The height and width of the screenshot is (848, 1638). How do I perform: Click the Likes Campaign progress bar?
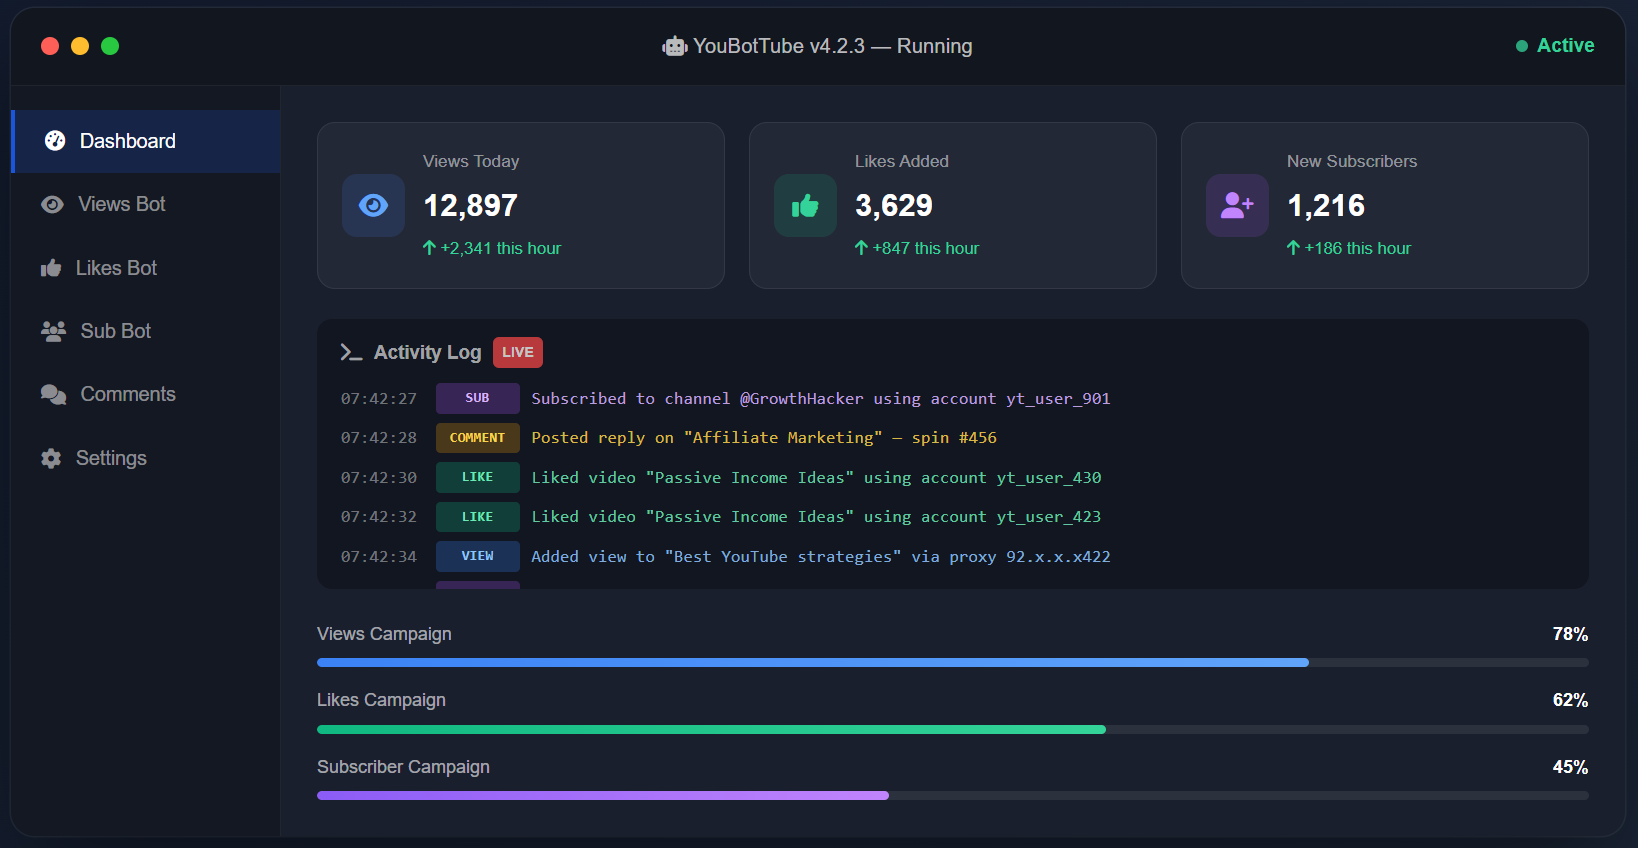(x=953, y=729)
